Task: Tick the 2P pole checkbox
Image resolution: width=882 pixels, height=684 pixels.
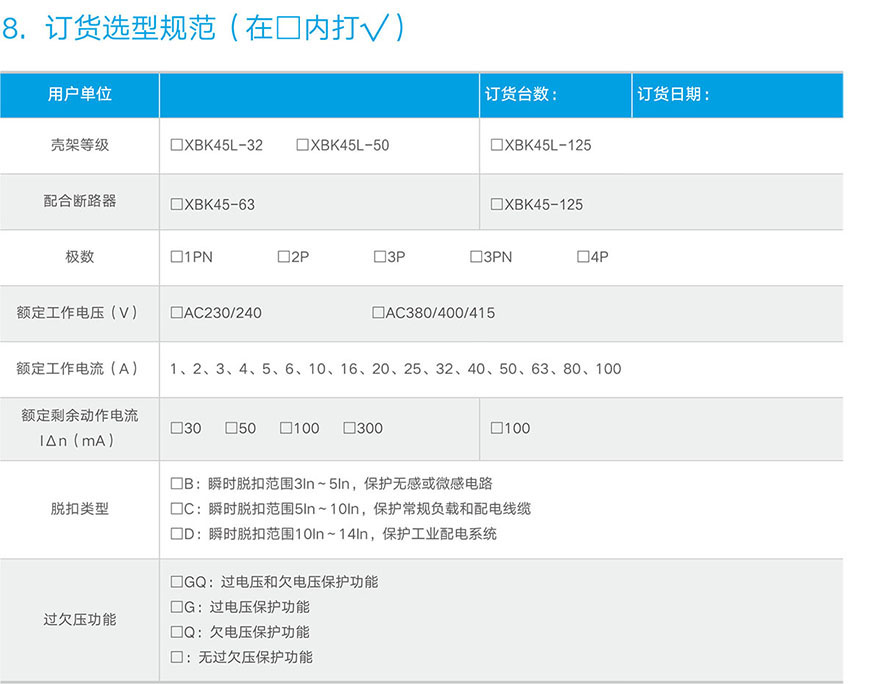Action: coord(284,257)
